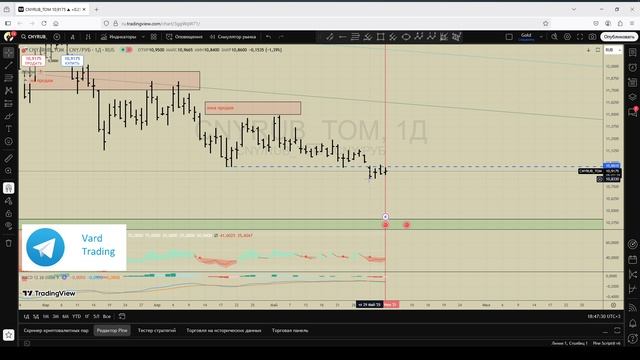
Task: Select the ruler measure tool in left sidebar
Action: tap(9, 158)
